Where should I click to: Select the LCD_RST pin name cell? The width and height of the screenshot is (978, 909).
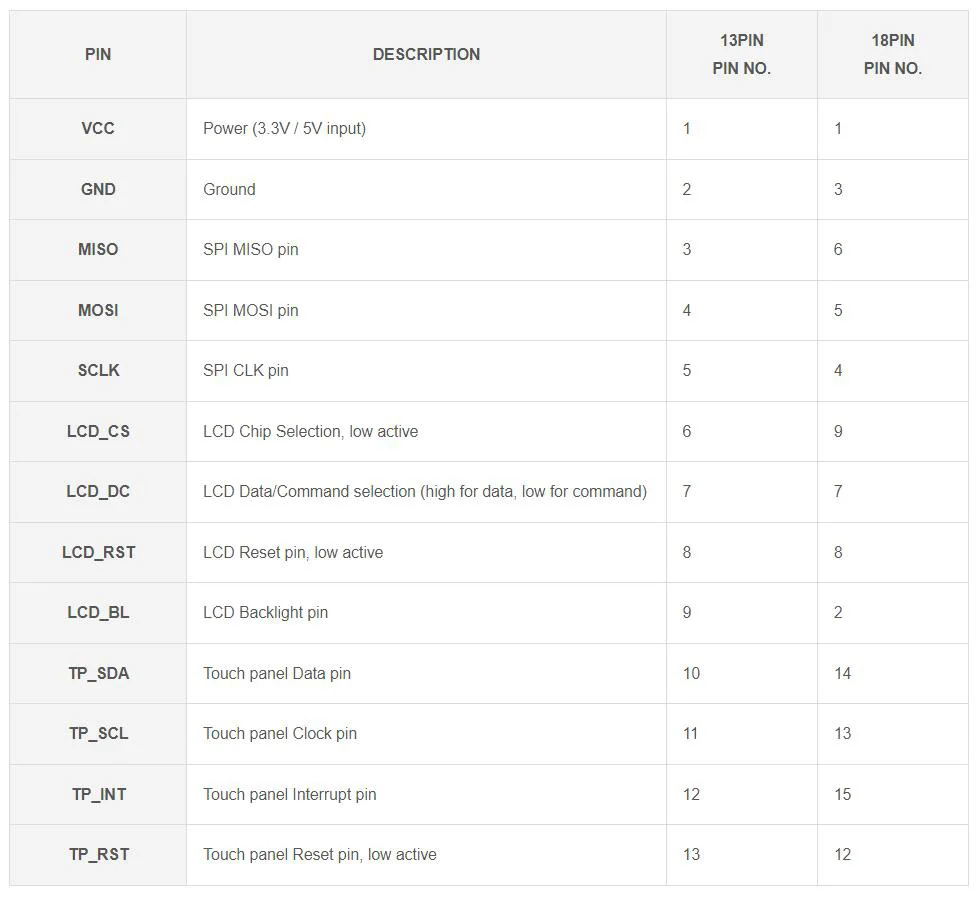98,552
